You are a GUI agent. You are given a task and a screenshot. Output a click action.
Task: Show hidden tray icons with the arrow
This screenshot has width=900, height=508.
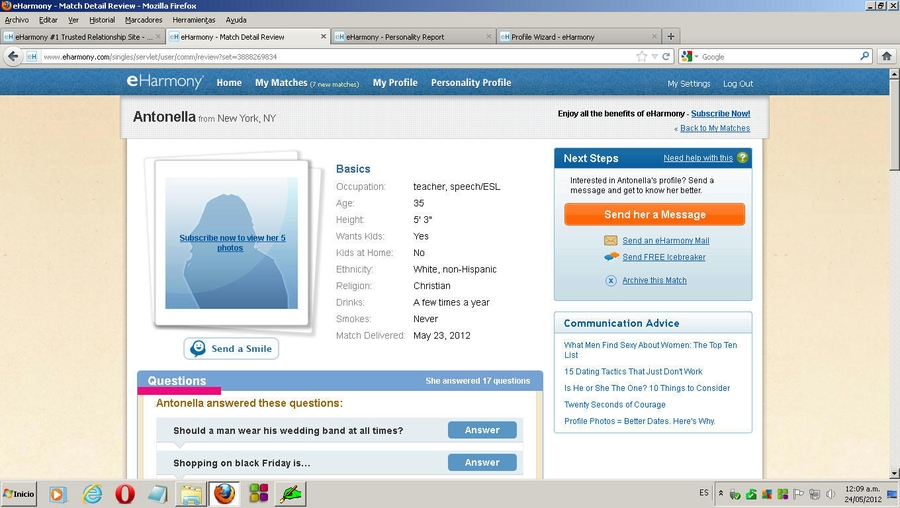[721, 493]
